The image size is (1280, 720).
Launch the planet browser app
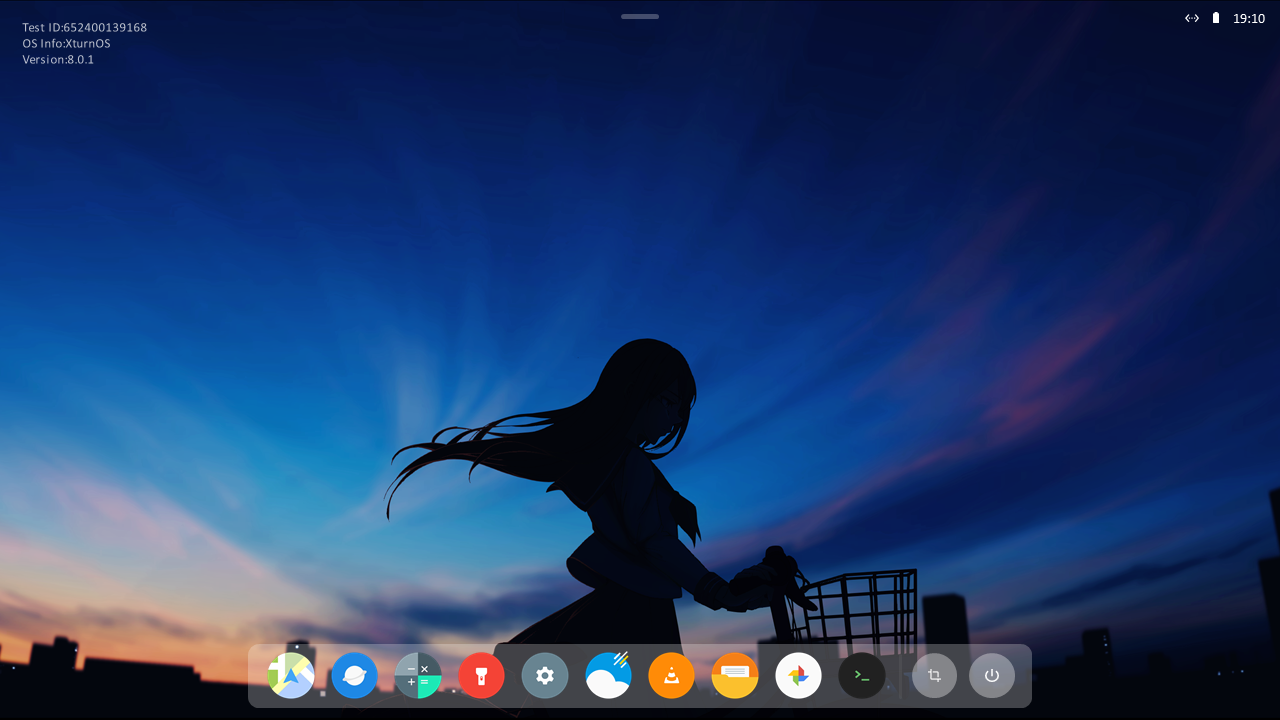point(354,676)
